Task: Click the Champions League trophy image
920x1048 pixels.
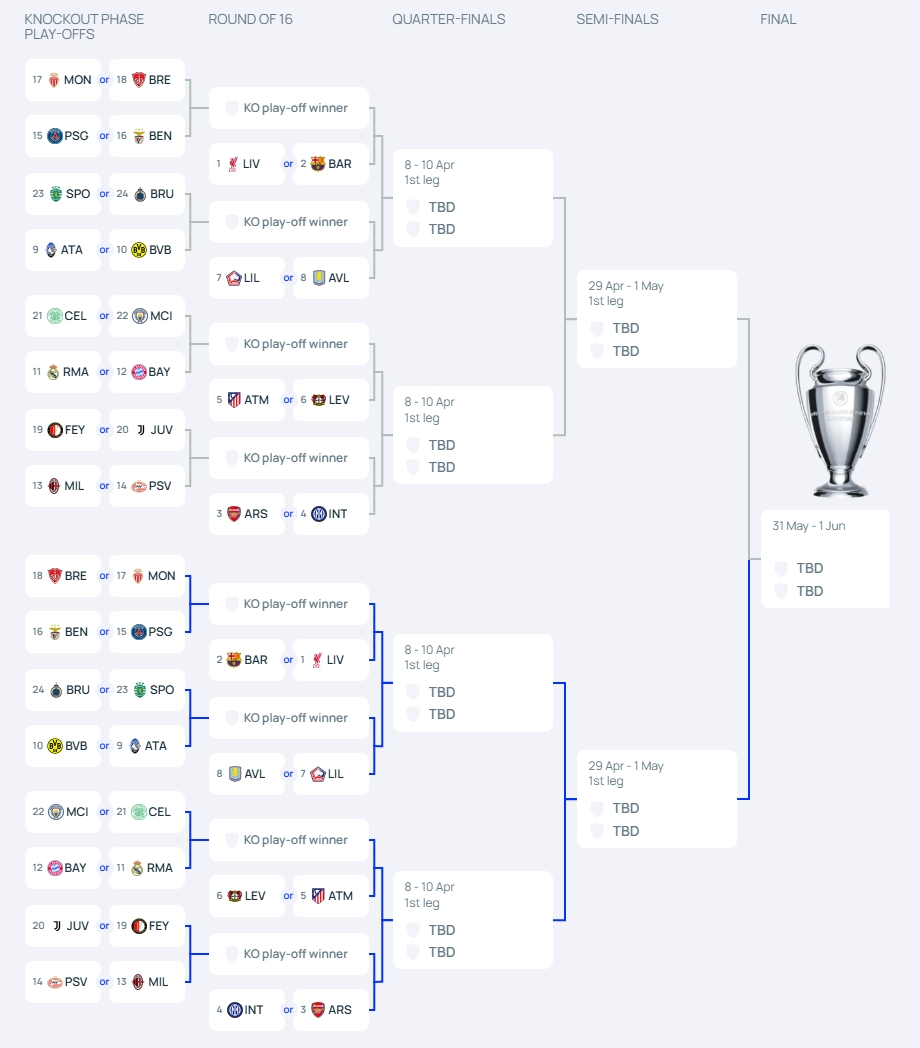Action: coord(840,421)
